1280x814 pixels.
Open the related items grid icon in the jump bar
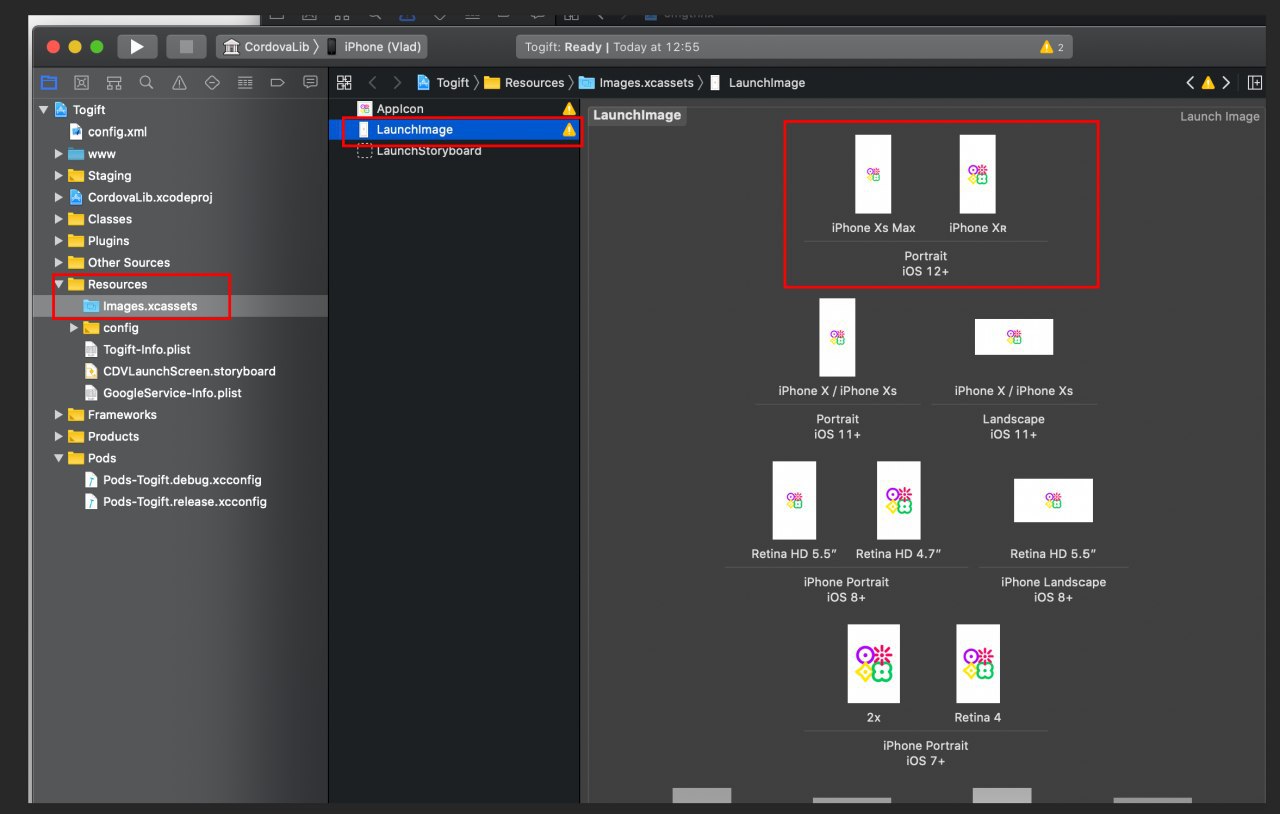344,83
